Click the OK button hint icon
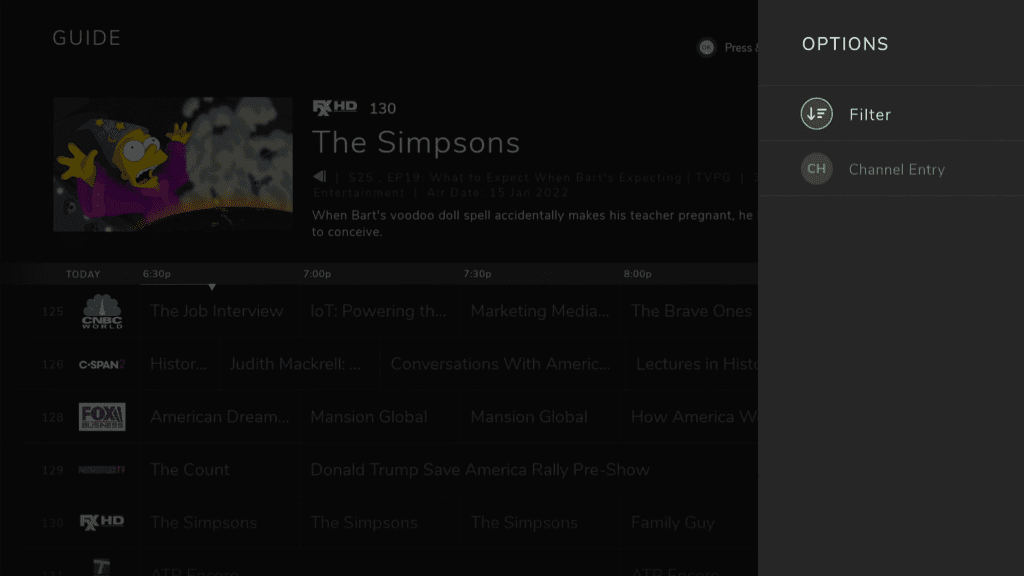This screenshot has width=1024, height=576. 706,48
